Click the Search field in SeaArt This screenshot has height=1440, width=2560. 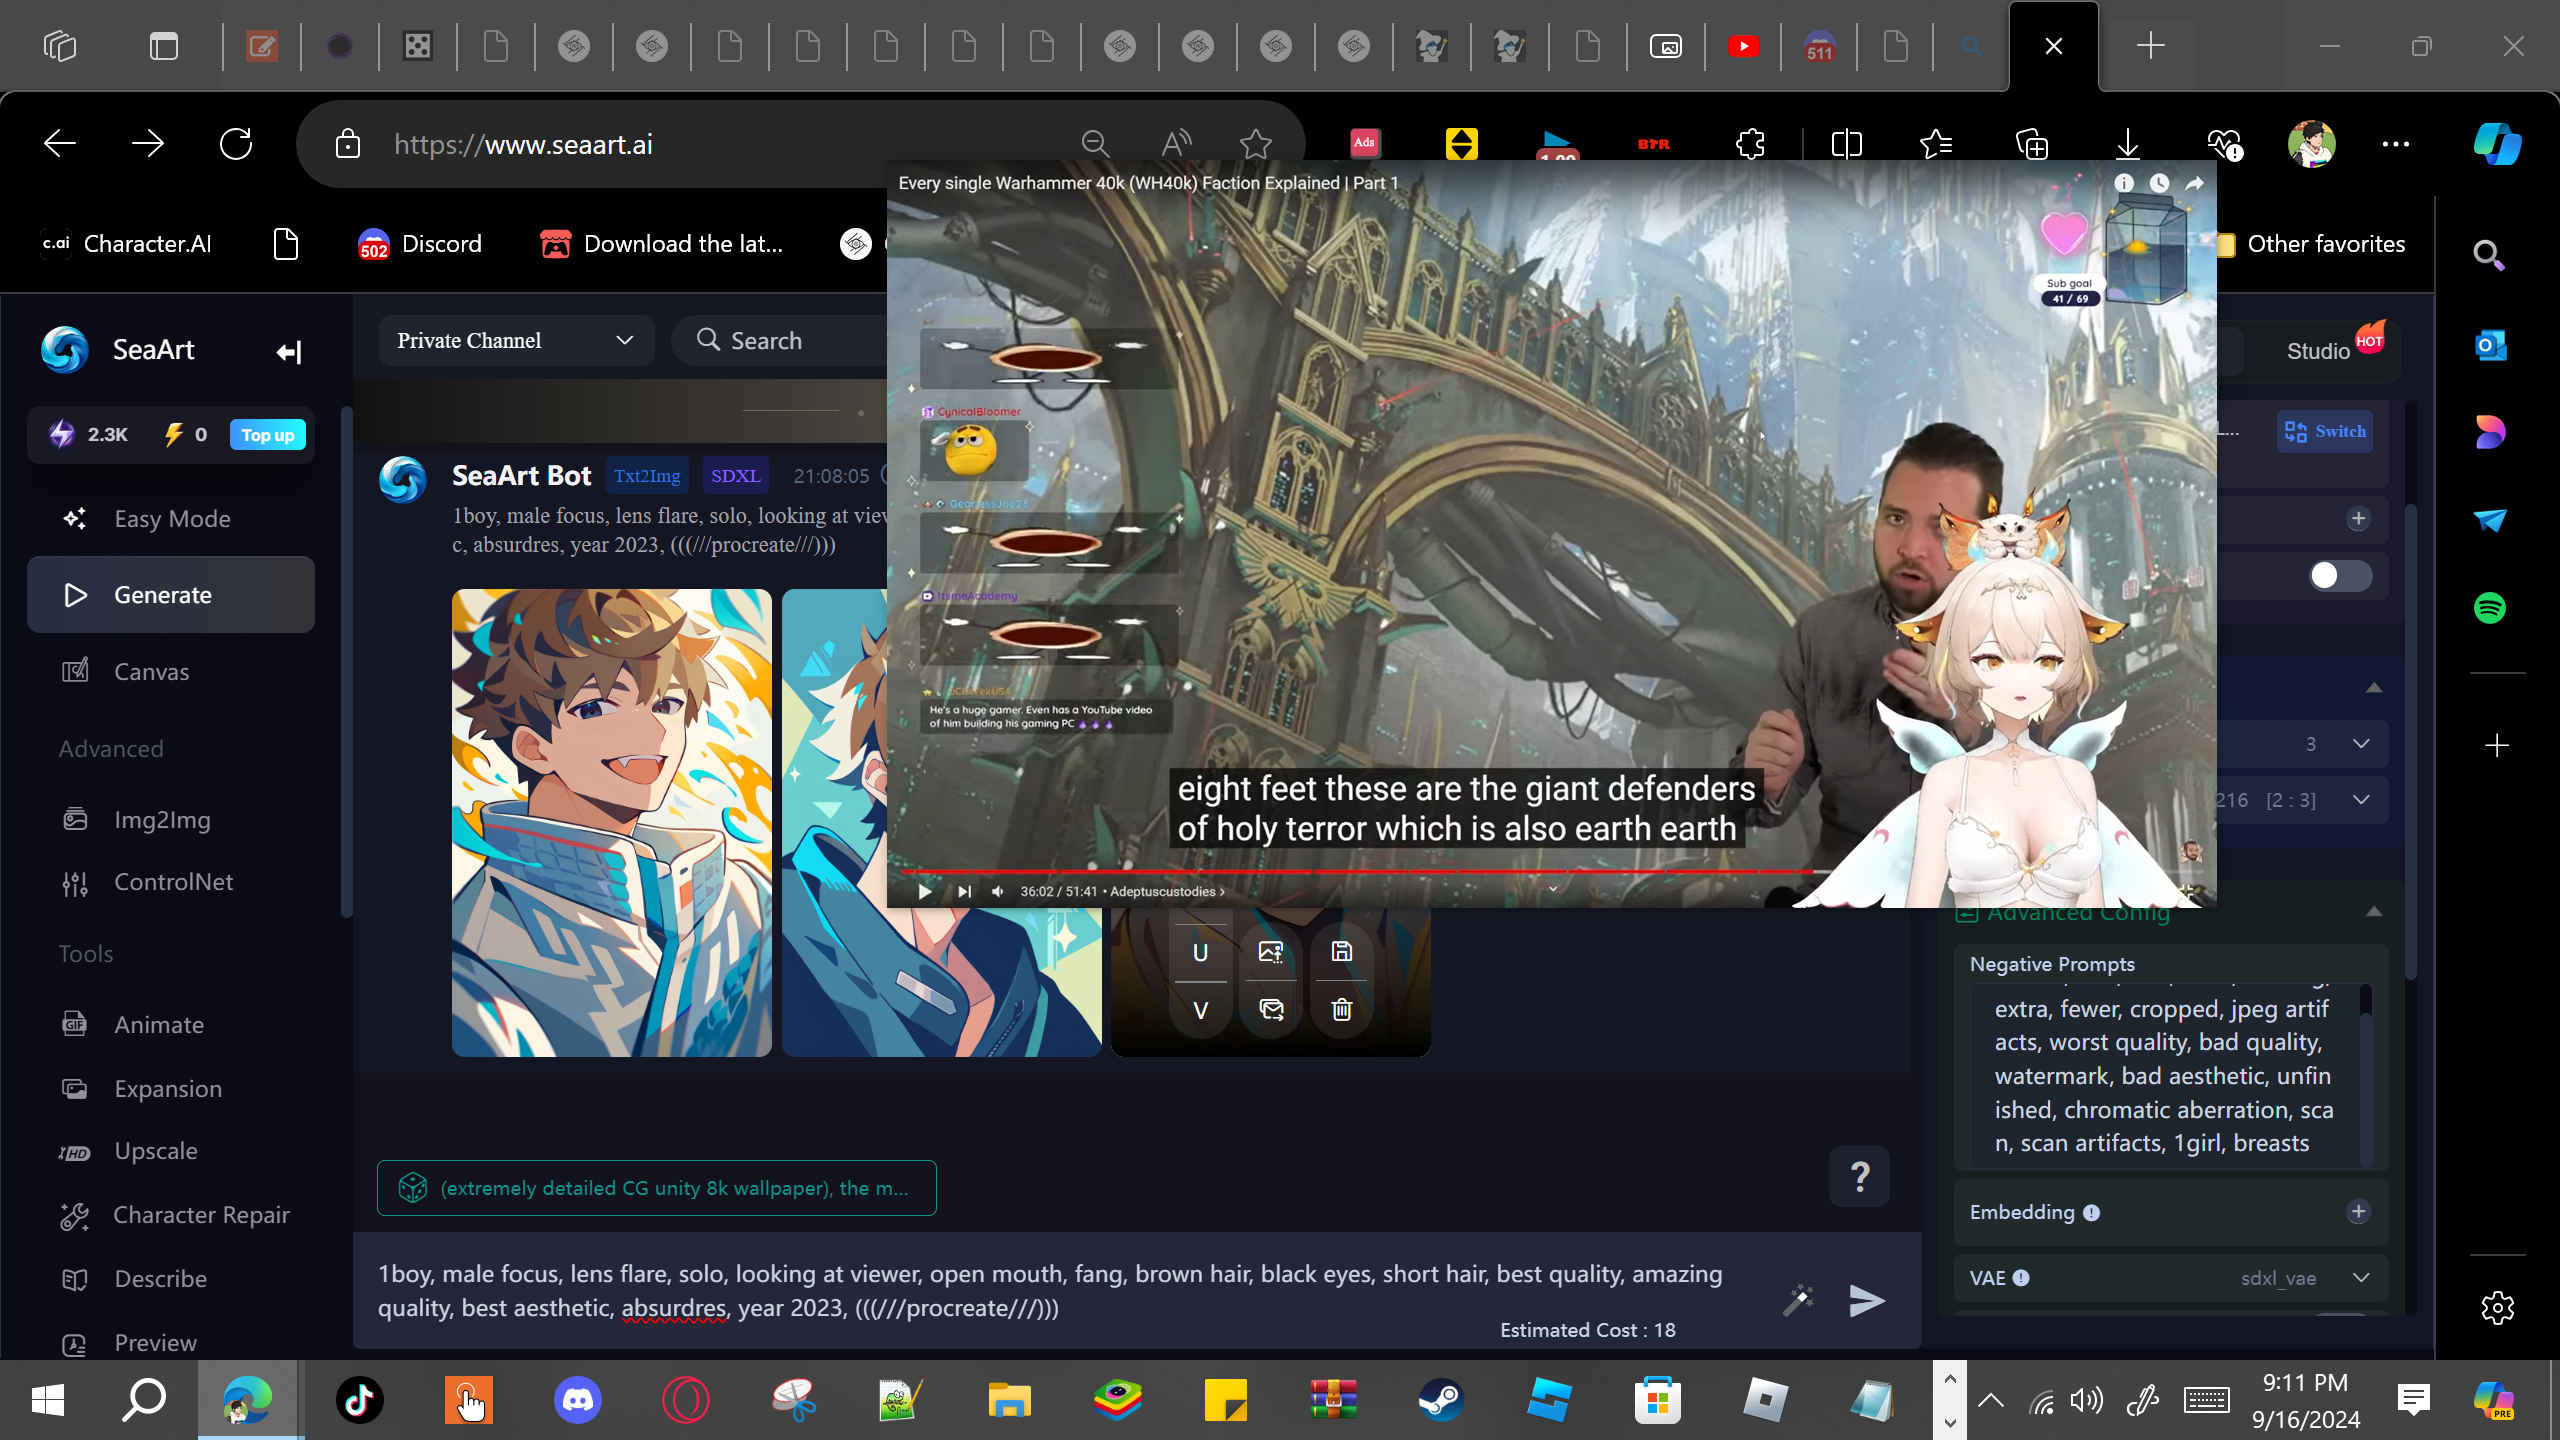click(x=780, y=341)
